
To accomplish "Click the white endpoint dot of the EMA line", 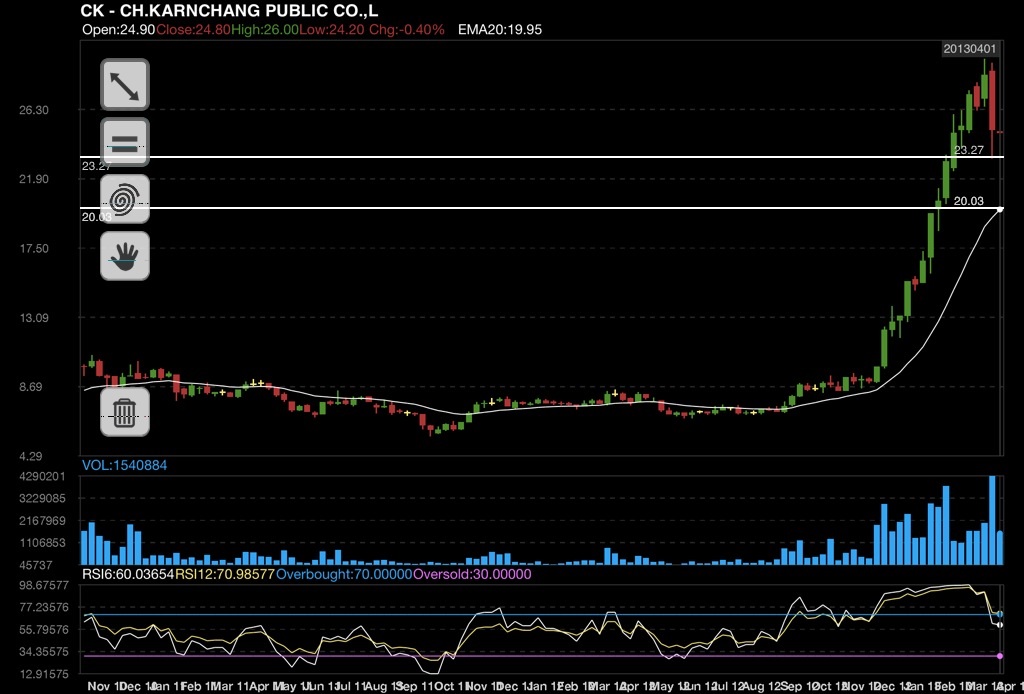I will coord(1000,210).
